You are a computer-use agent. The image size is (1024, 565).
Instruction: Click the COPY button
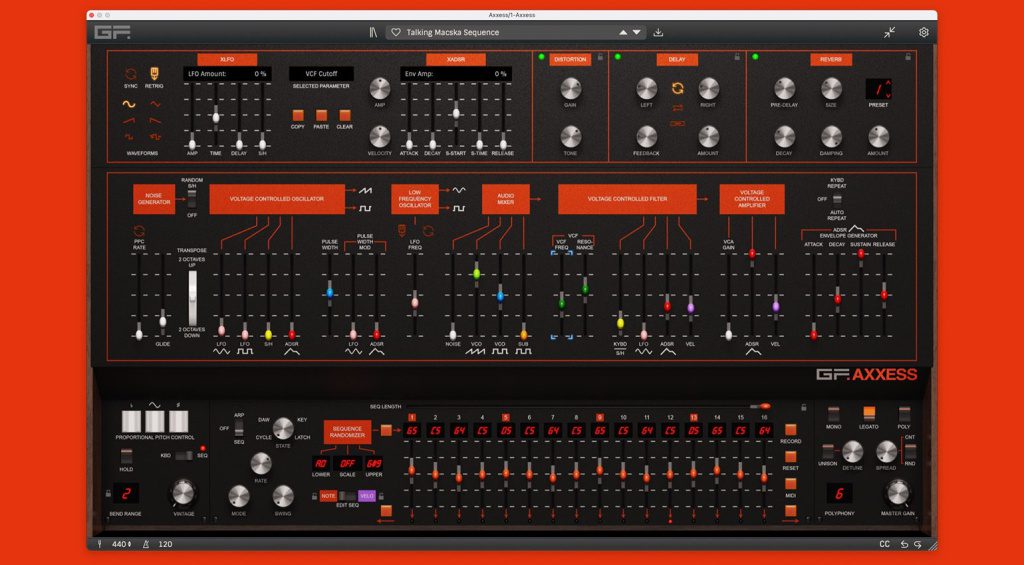point(298,116)
